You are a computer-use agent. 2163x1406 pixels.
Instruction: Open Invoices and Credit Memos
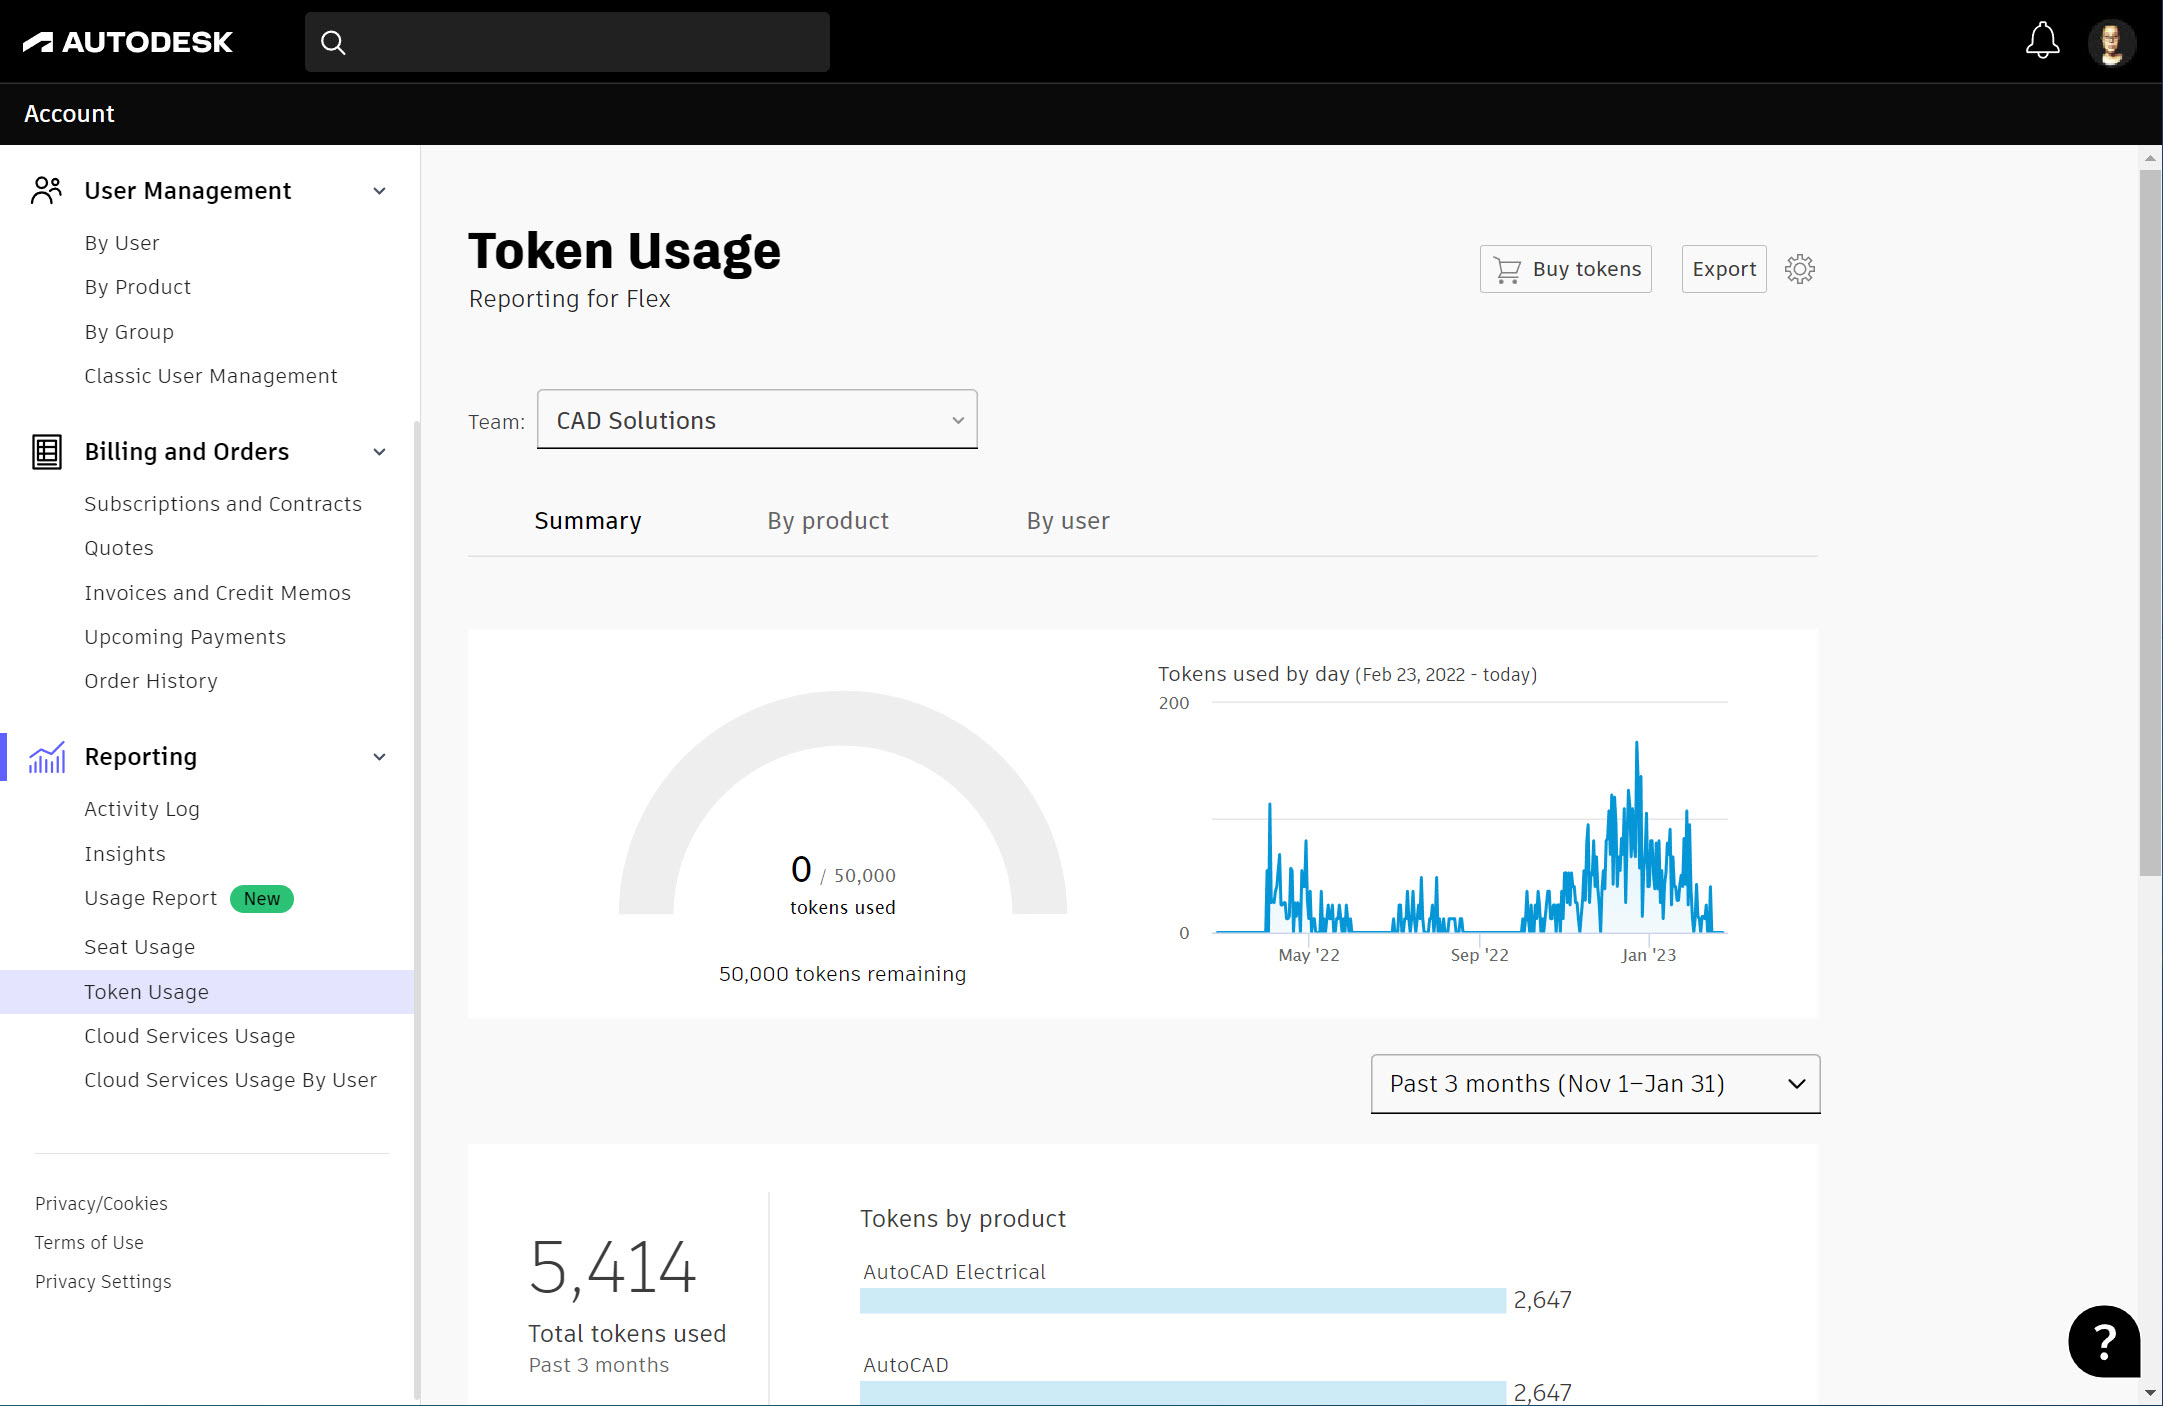click(x=218, y=593)
